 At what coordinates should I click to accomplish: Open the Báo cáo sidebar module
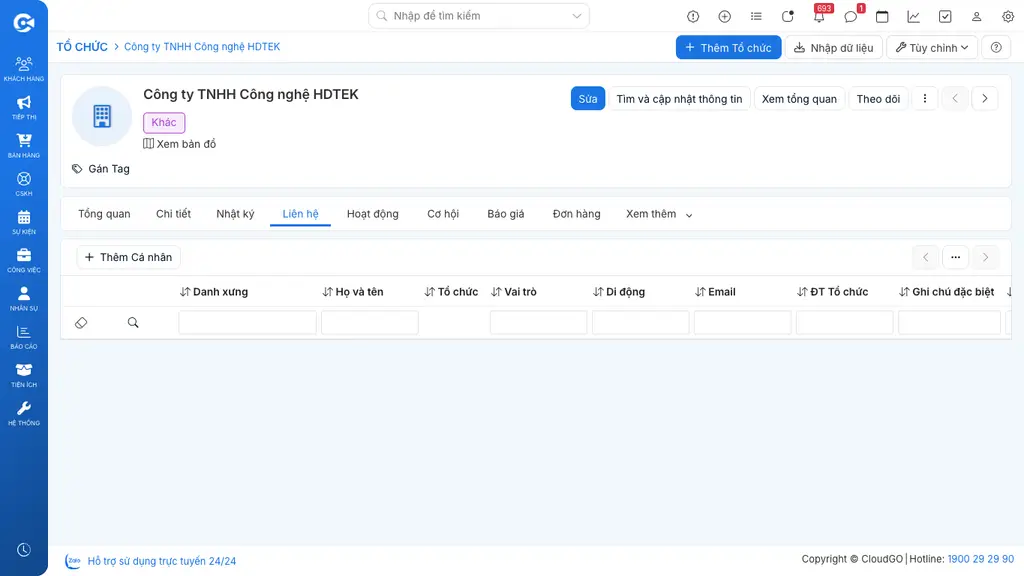[x=24, y=336]
